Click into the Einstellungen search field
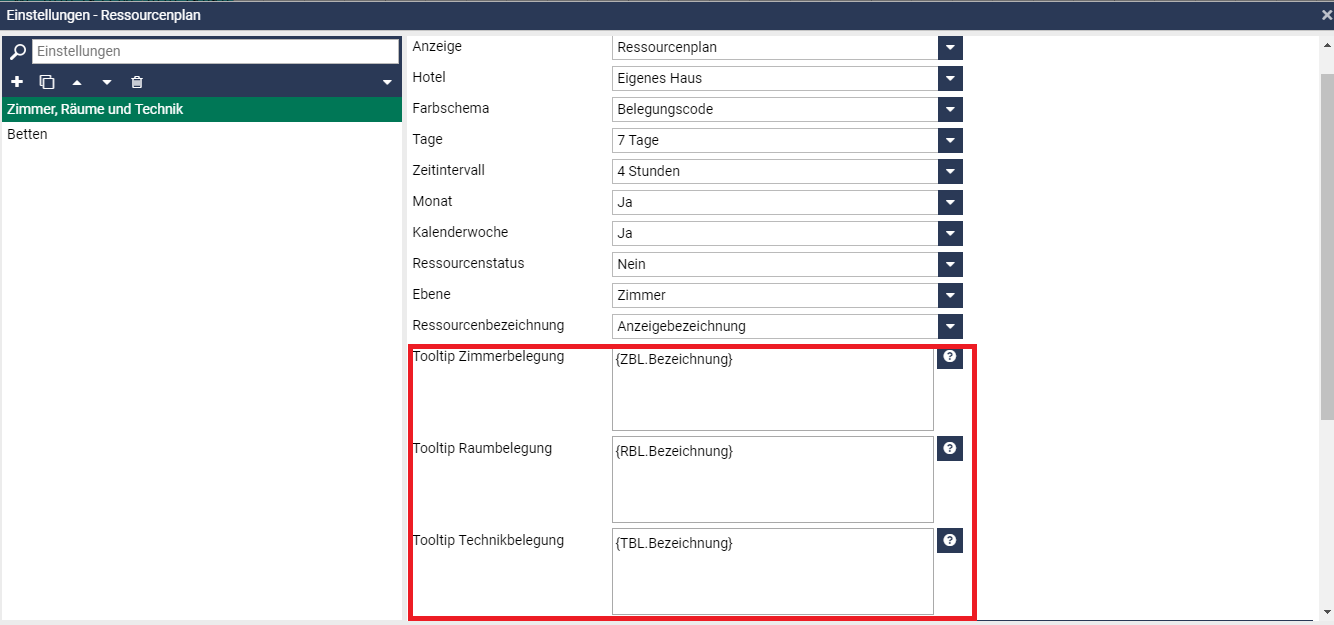This screenshot has width=1334, height=625. tap(215, 51)
